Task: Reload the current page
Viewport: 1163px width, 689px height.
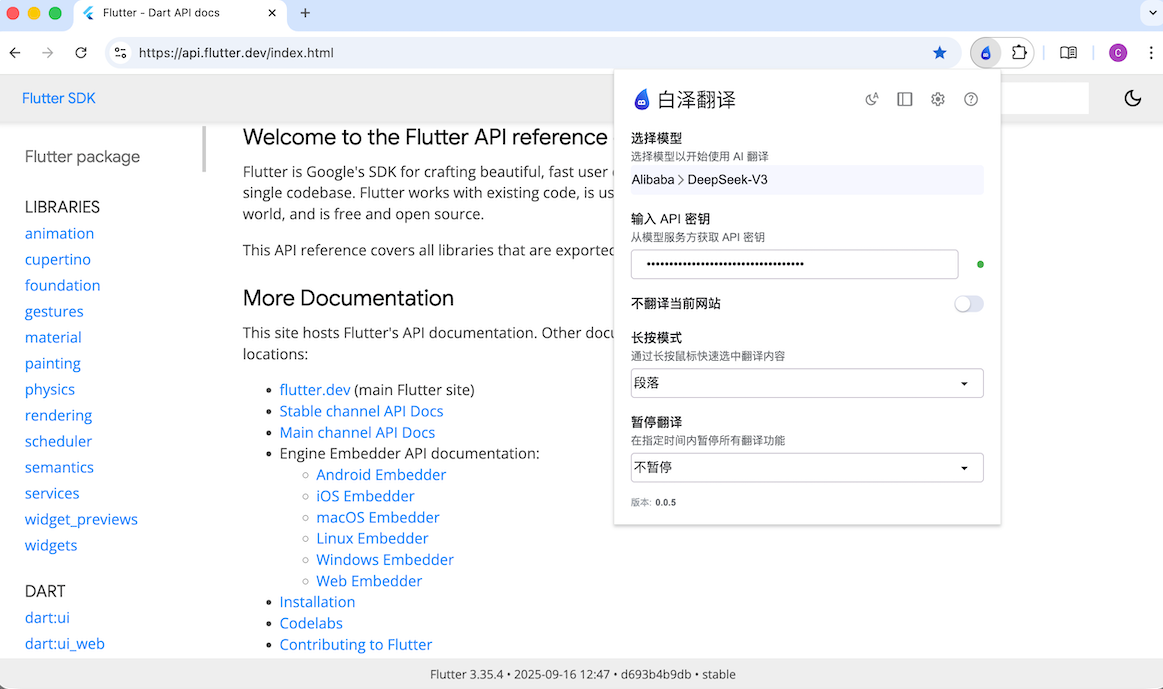Action: 81,53
